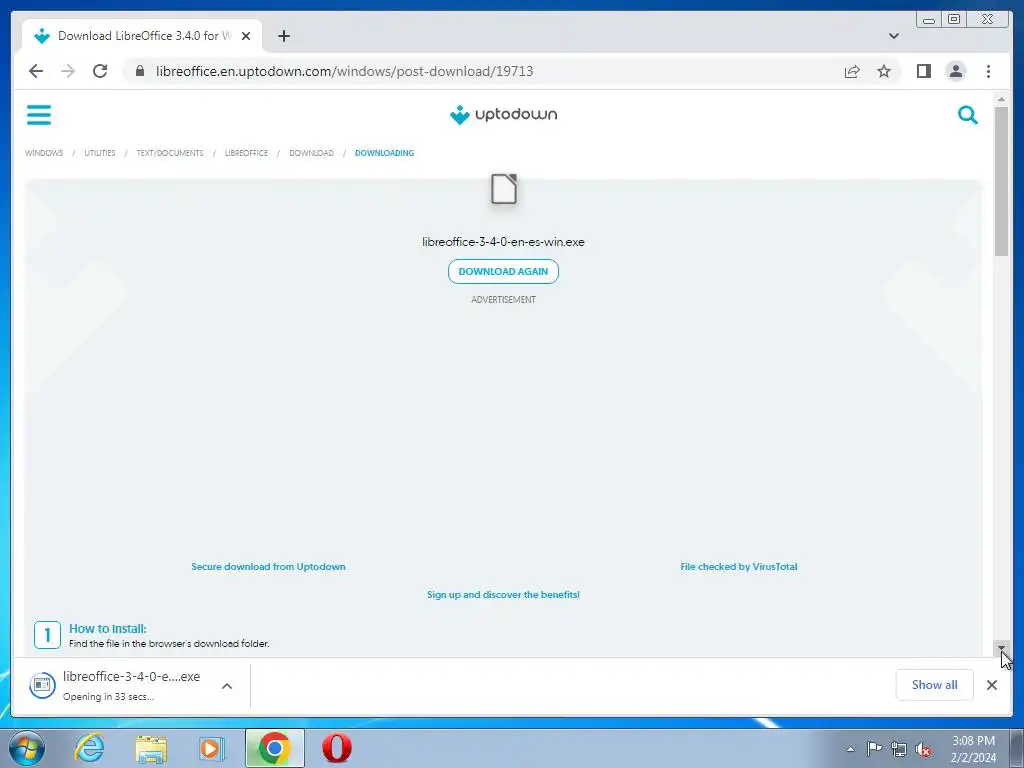This screenshot has width=1024, height=768.
Task: Open the Uptodown site search magnifier
Action: pos(967,115)
